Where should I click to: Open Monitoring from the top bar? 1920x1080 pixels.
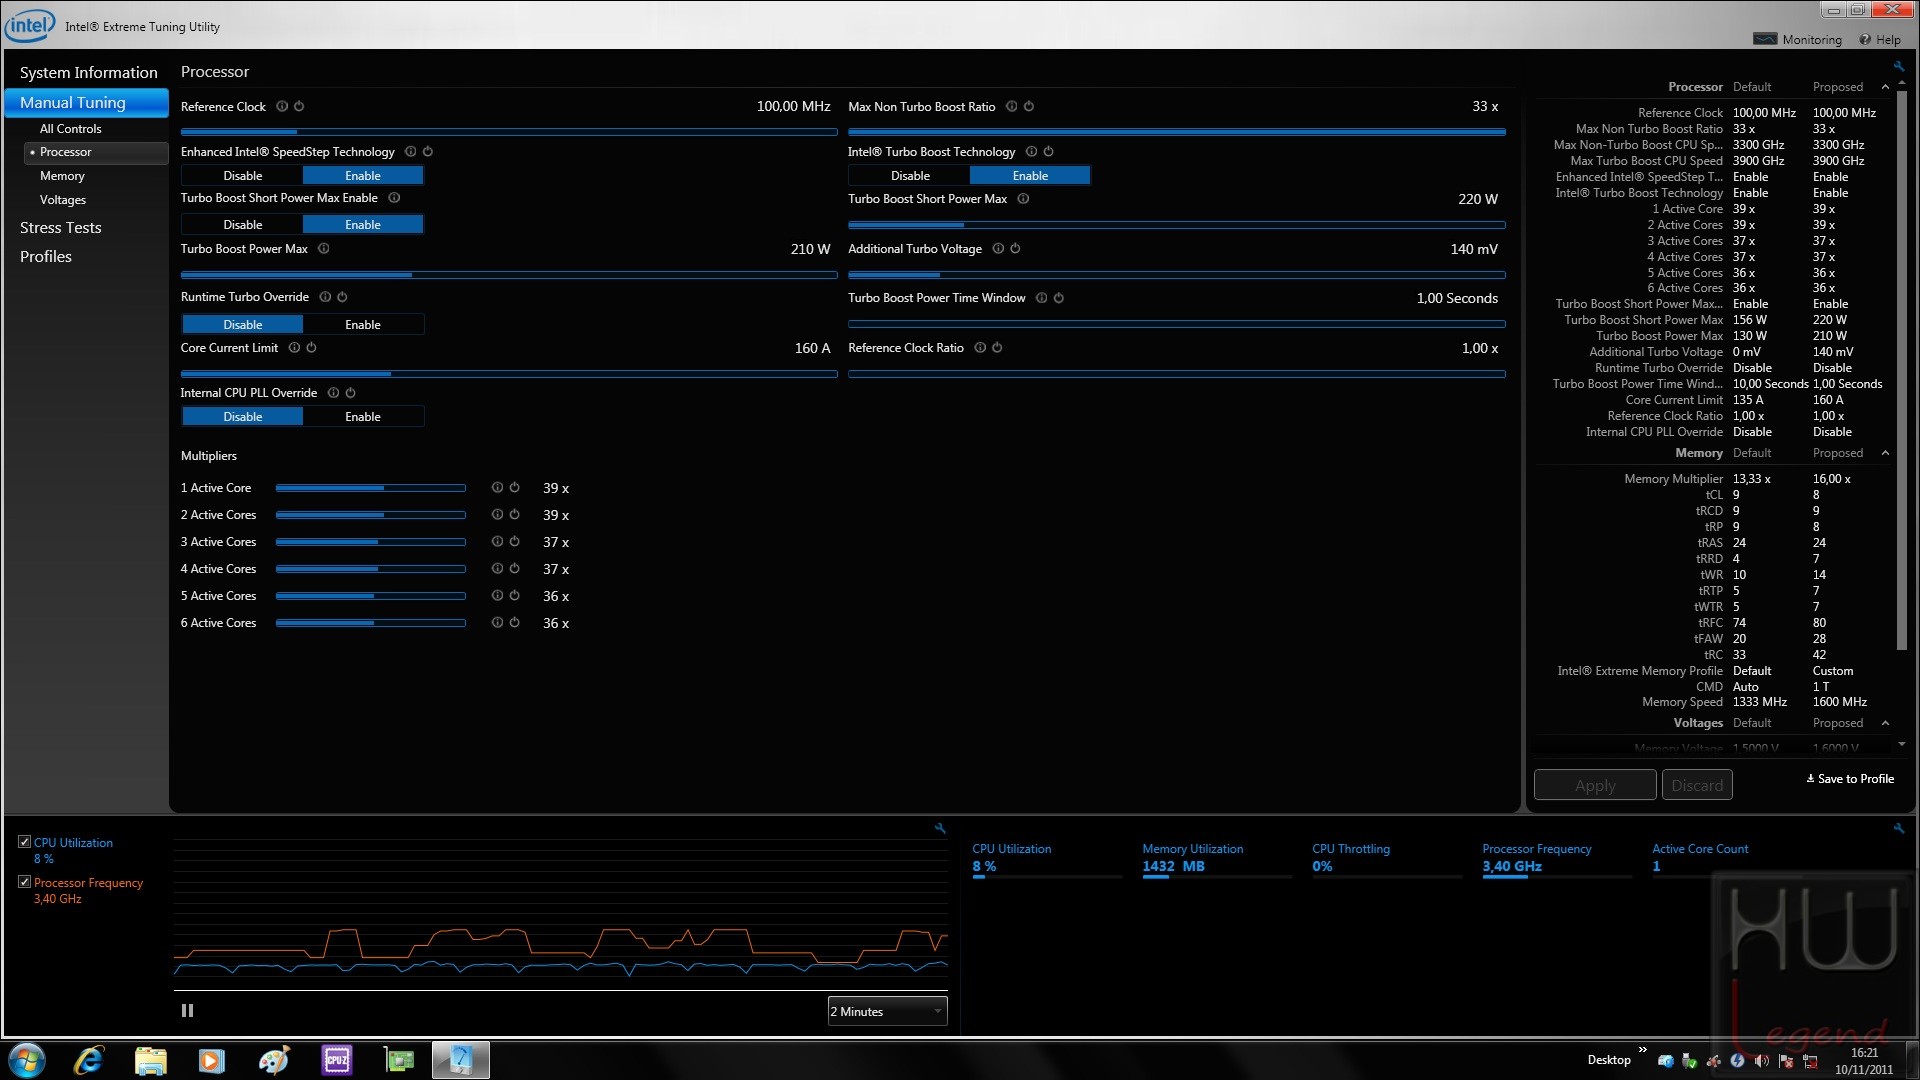[x=1798, y=40]
